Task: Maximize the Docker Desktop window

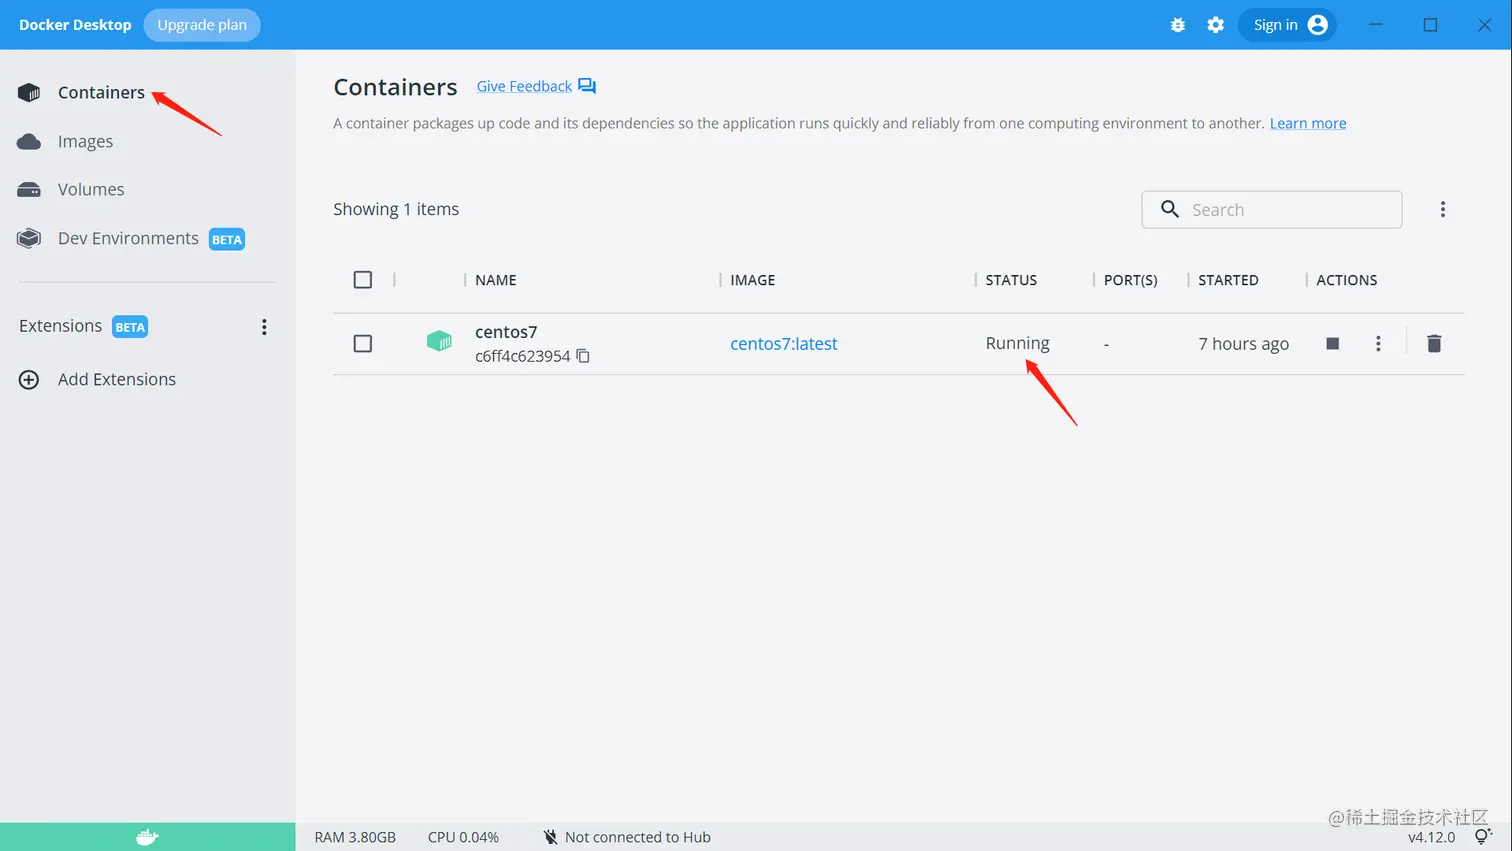Action: (1430, 25)
